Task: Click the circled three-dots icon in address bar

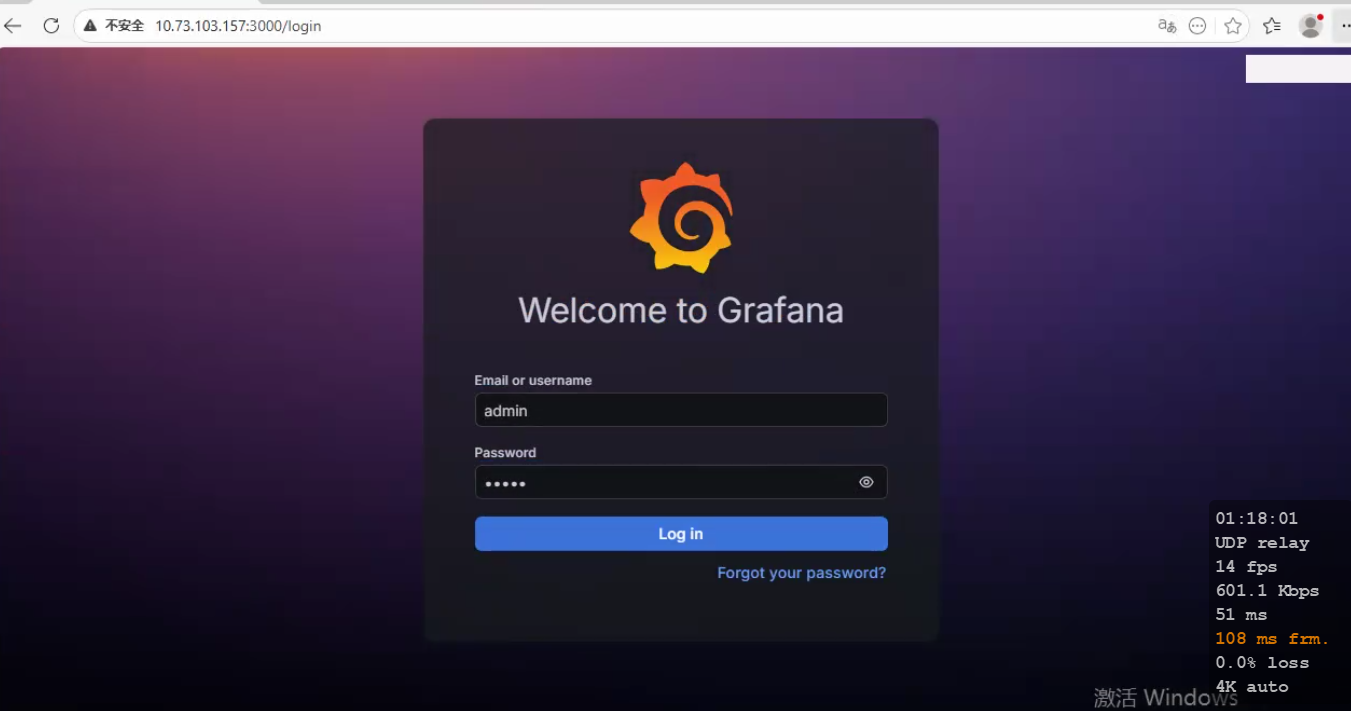Action: coord(1197,26)
